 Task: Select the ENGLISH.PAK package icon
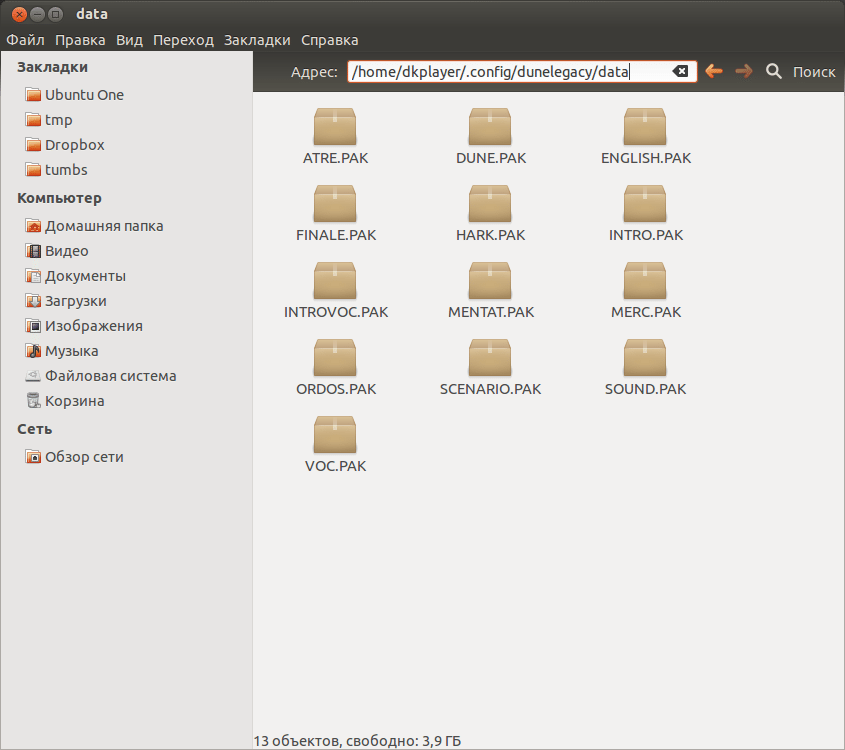pos(645,127)
